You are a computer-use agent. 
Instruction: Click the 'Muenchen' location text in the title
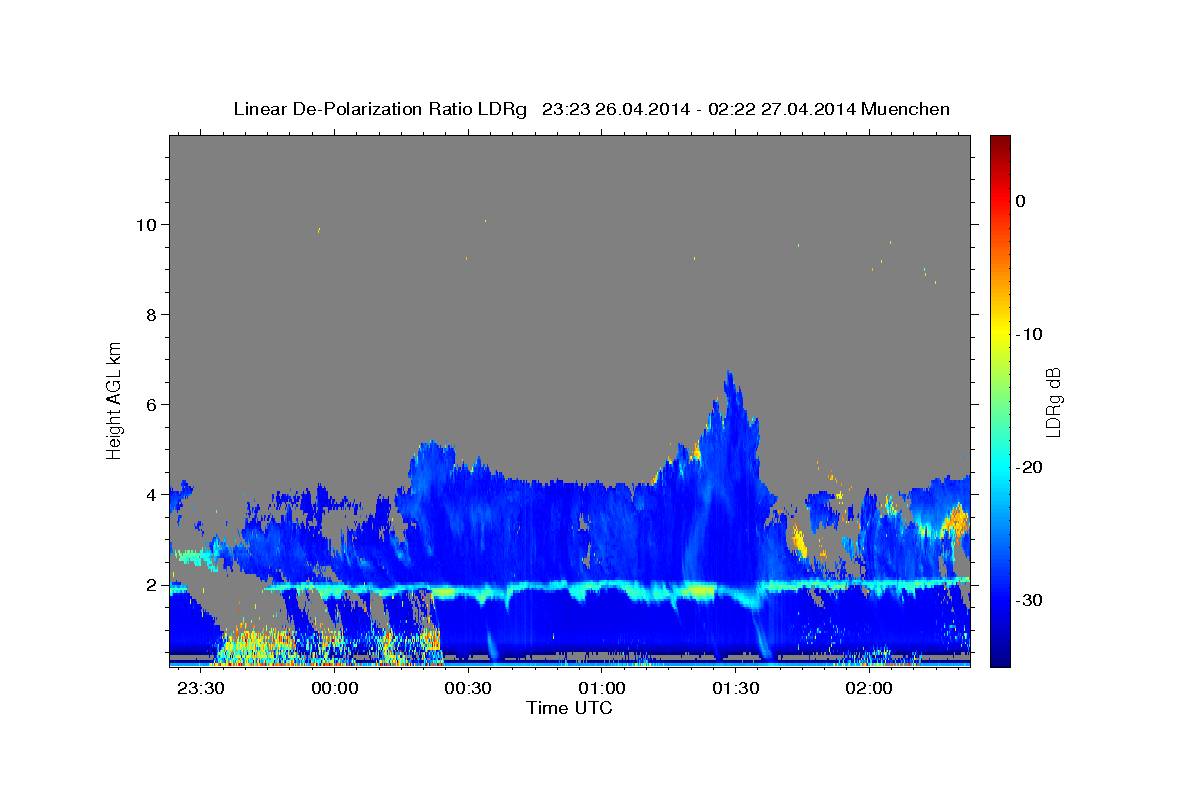pyautogui.click(x=906, y=109)
